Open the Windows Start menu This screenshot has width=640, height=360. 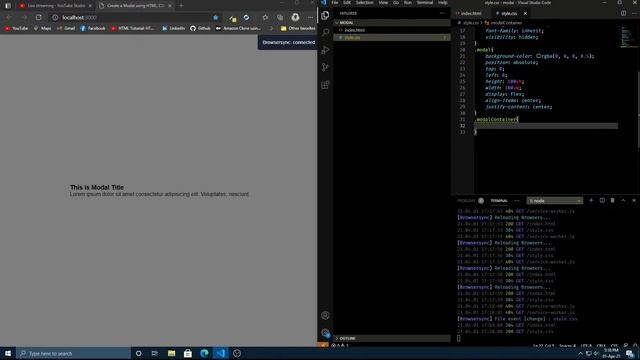tap(8, 353)
